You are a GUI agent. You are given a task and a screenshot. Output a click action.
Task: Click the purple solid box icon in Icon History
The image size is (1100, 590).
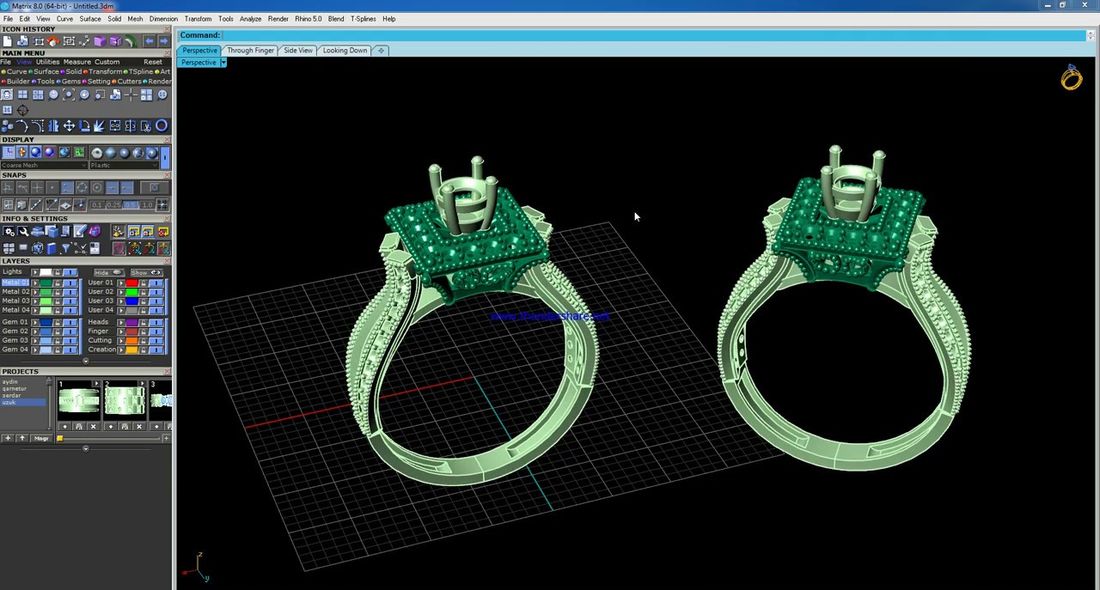click(x=100, y=41)
